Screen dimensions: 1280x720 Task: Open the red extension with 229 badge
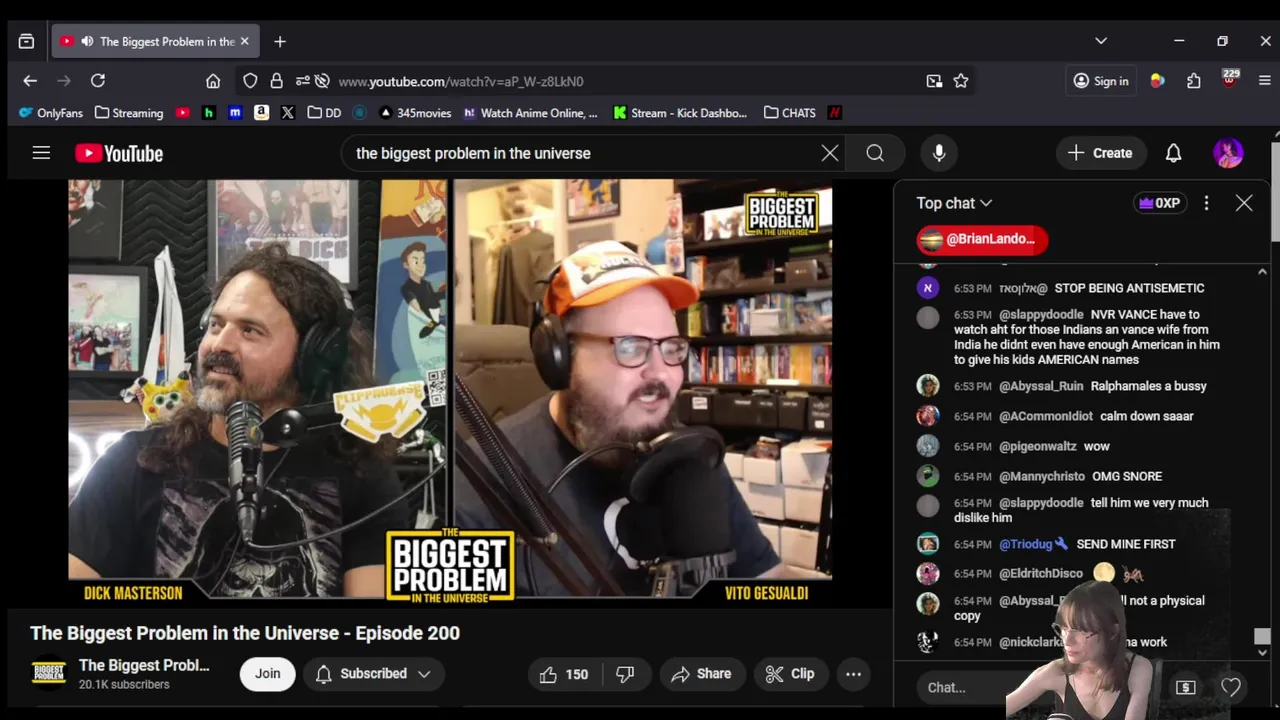click(1230, 79)
